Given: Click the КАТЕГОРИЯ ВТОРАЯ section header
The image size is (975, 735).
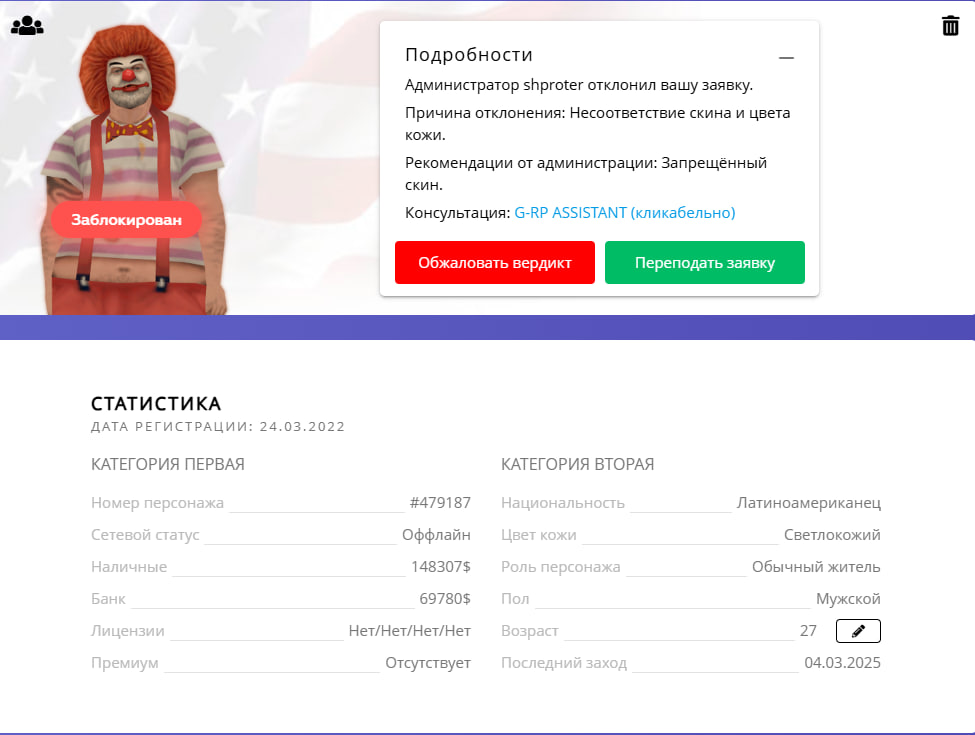Looking at the screenshot, I should (x=577, y=464).
